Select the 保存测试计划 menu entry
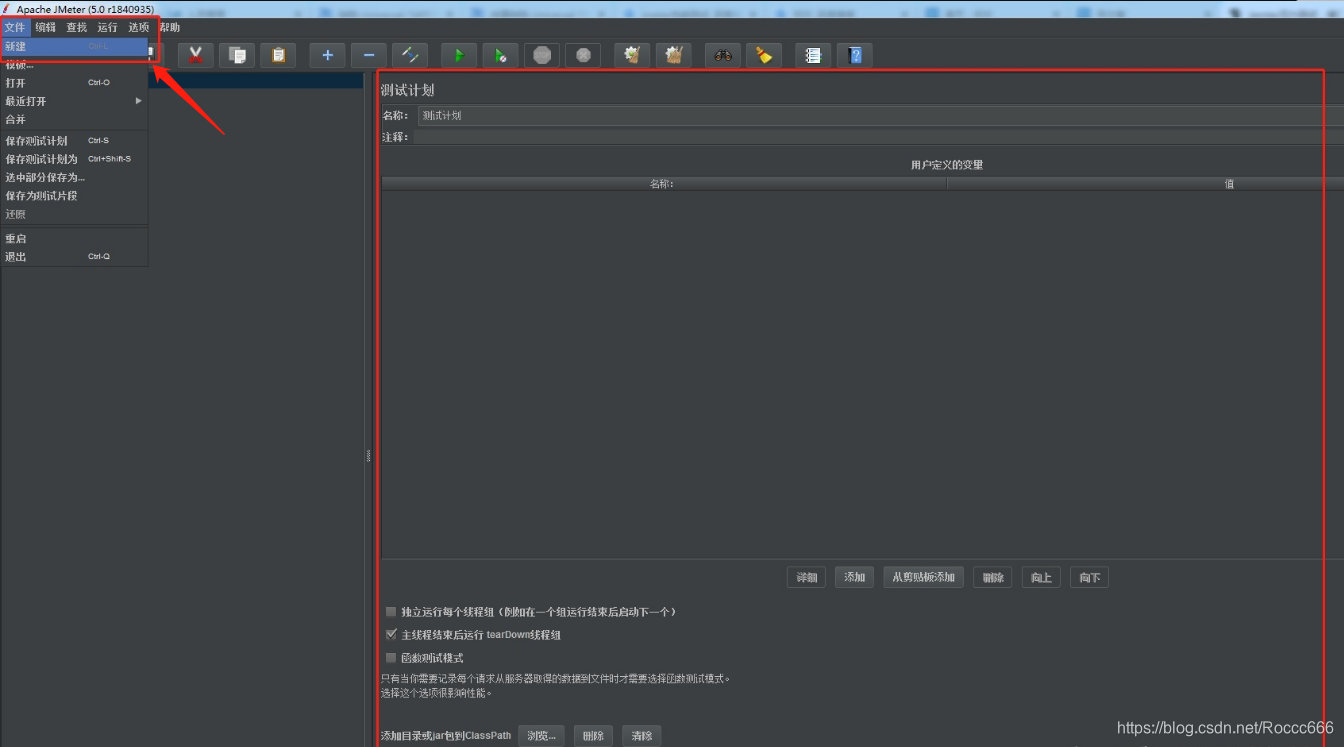This screenshot has height=747, width=1344. tap(74, 141)
